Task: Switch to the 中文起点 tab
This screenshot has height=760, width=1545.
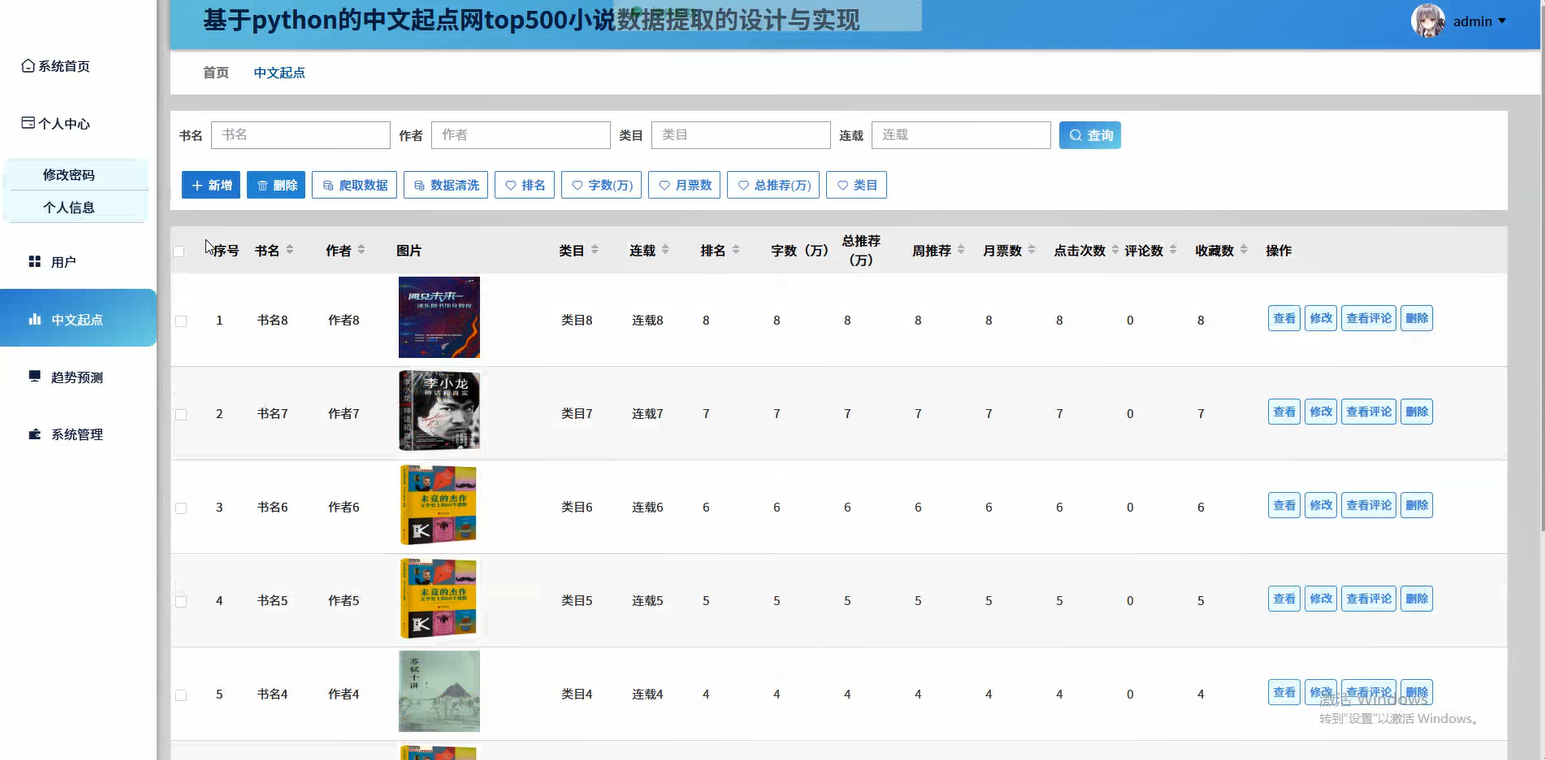Action: (279, 72)
